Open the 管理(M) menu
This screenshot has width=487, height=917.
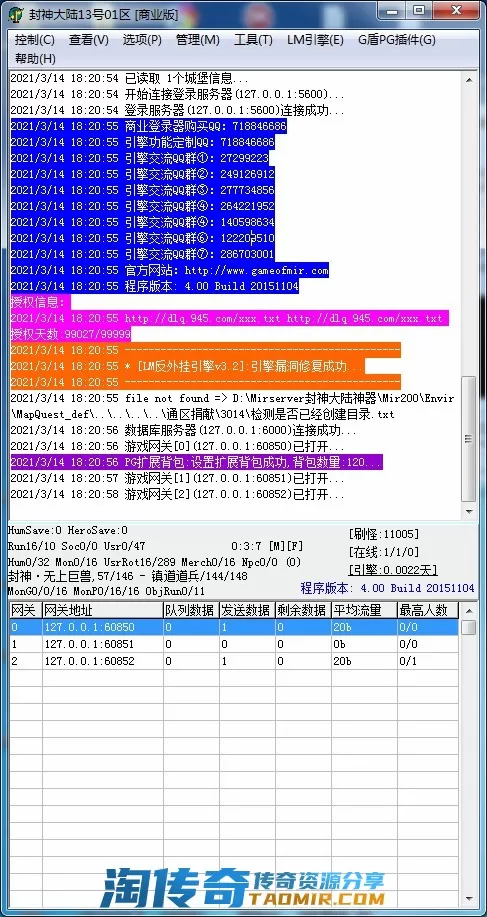(198, 40)
